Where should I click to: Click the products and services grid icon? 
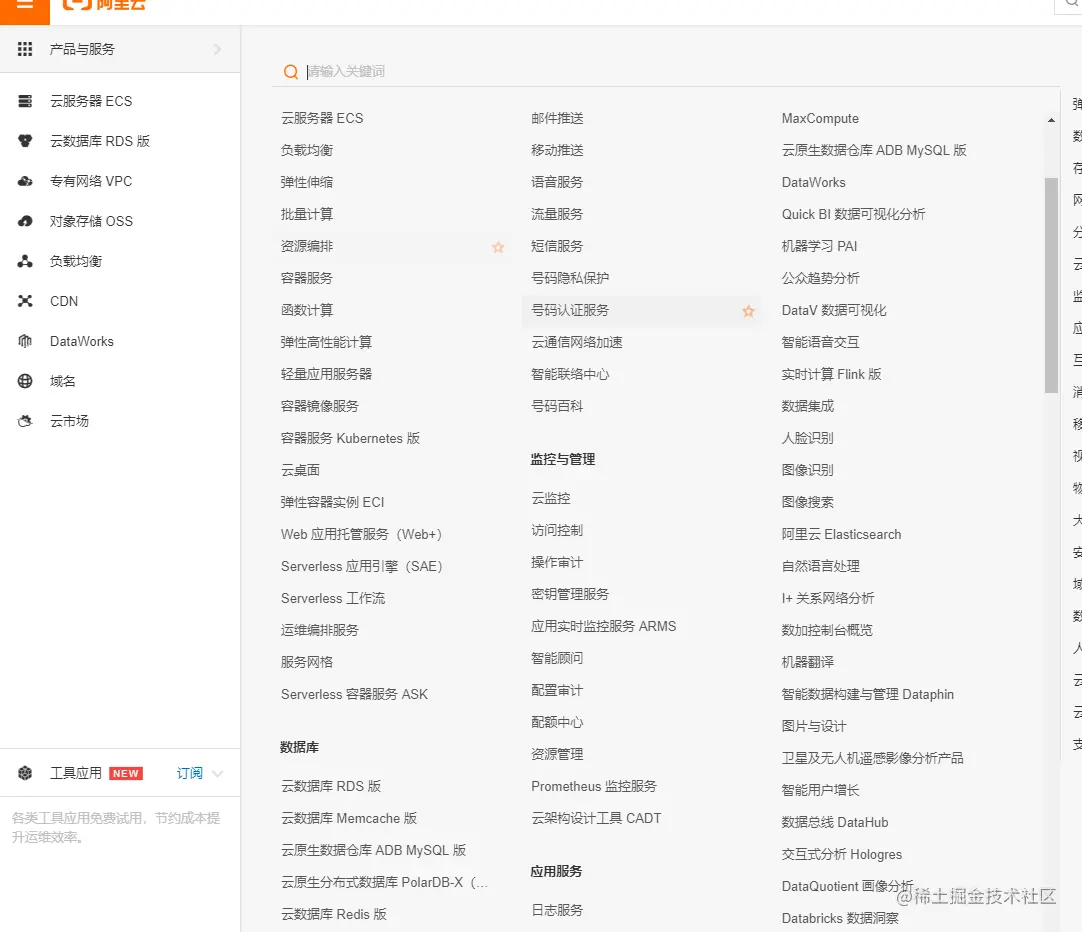[25, 49]
